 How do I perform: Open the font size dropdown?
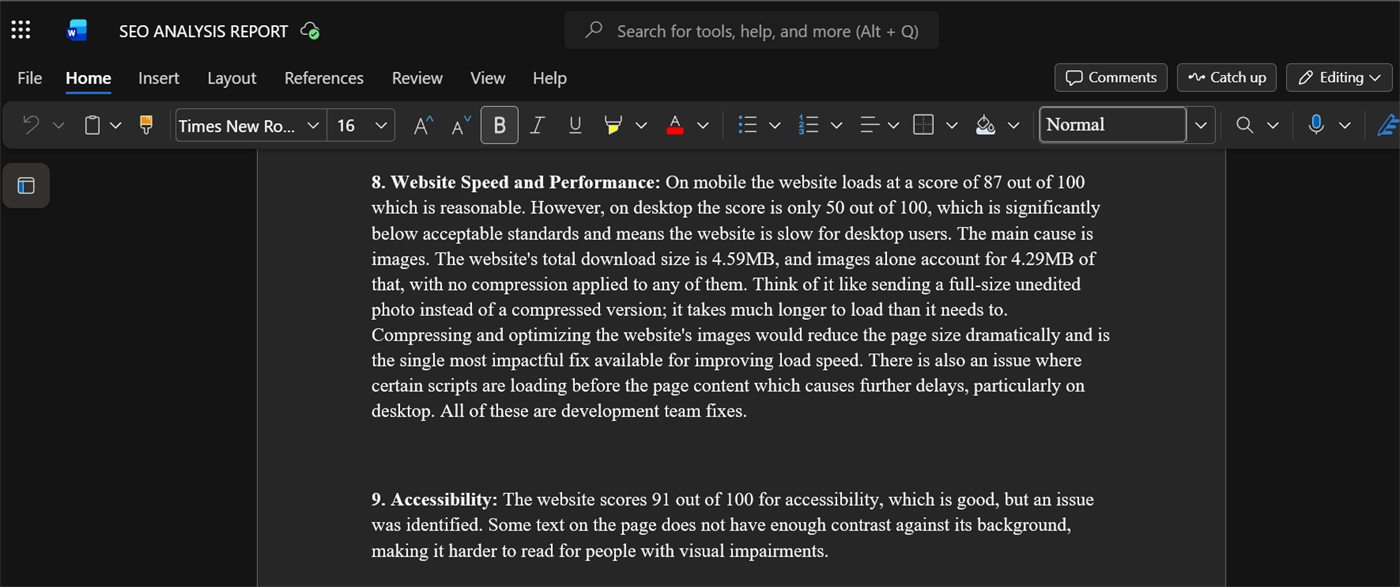tap(380, 125)
